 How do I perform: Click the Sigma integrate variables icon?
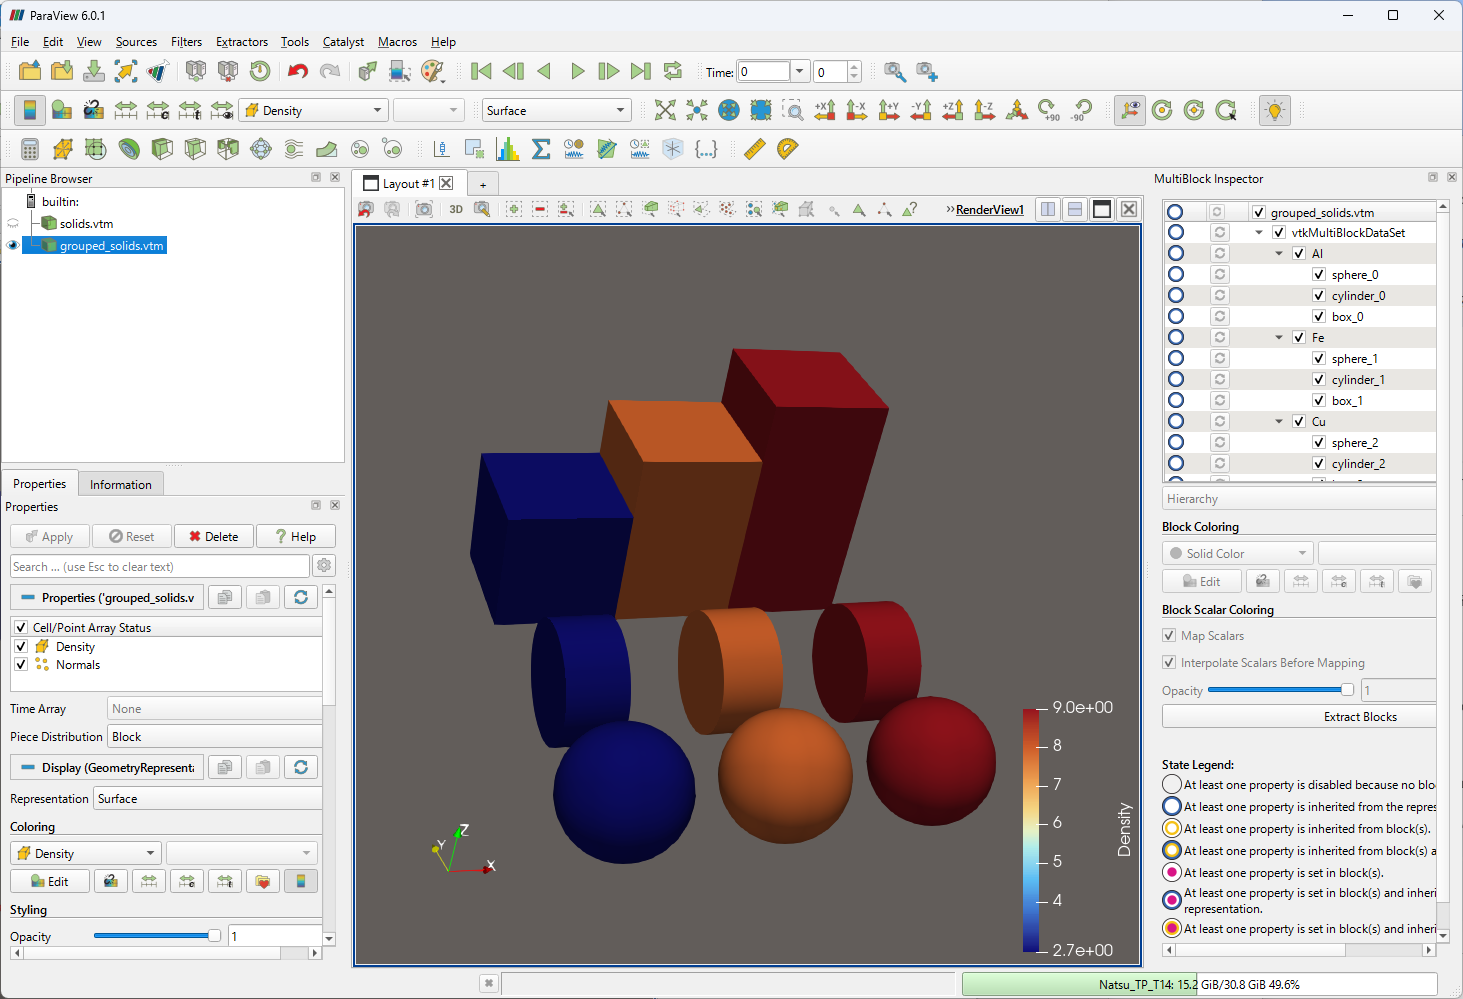(541, 149)
